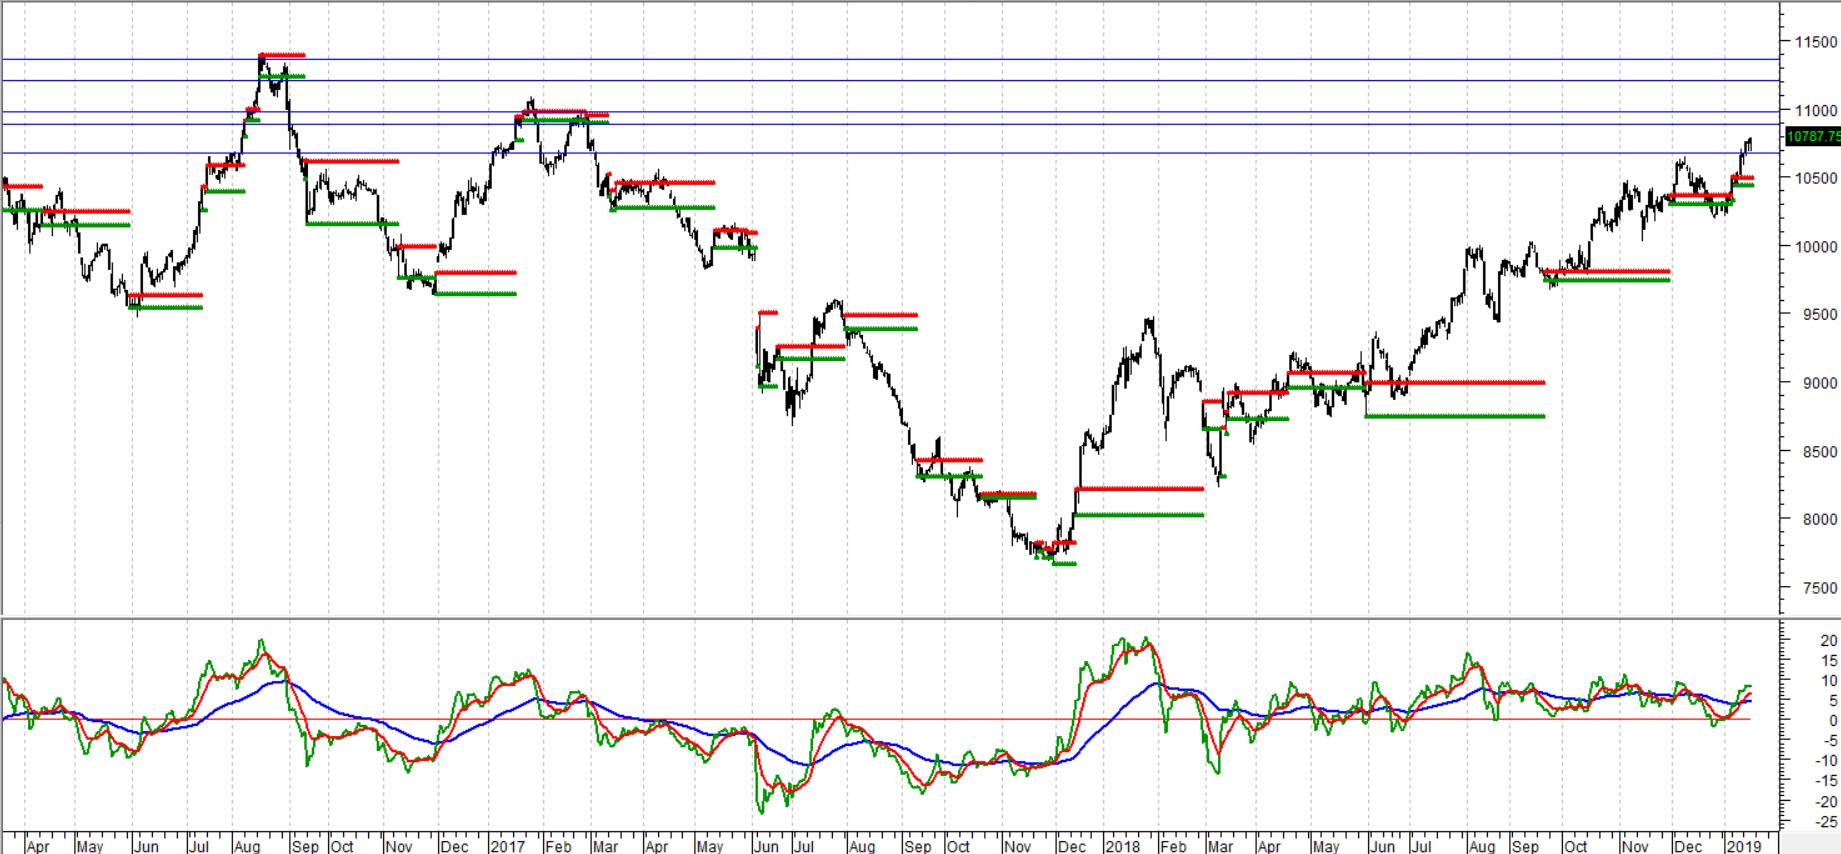
Task: Click the 10000 price axis label
Action: tap(1816, 246)
